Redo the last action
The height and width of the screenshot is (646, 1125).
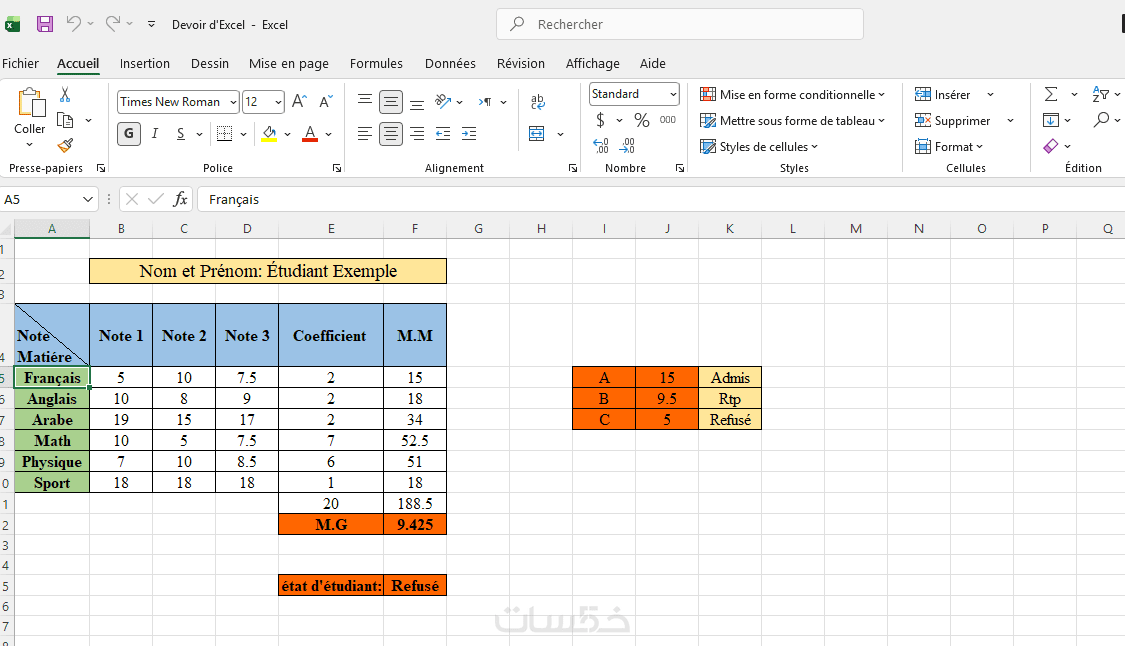coord(113,24)
